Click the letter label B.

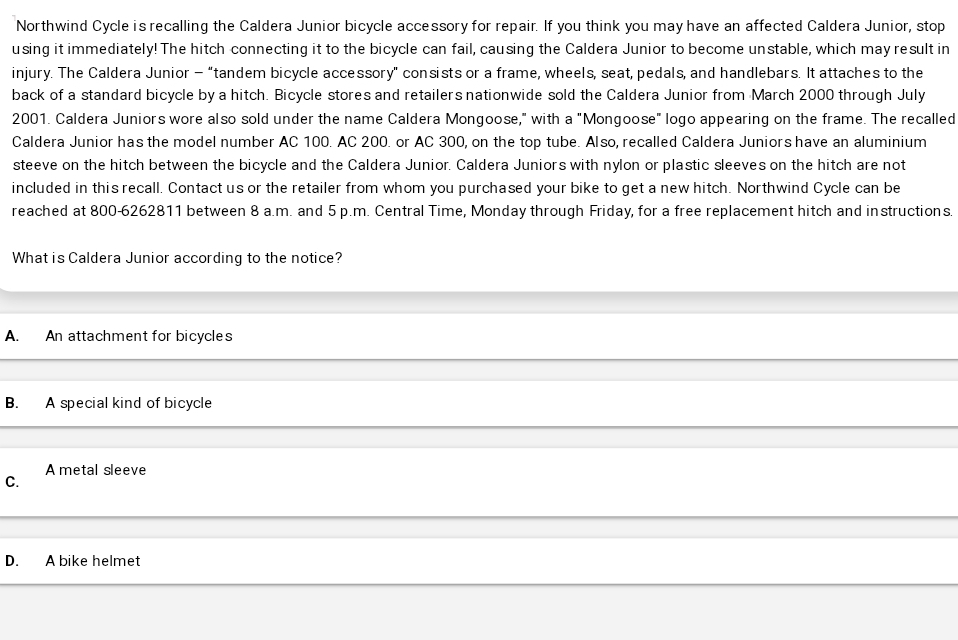coord(12,403)
